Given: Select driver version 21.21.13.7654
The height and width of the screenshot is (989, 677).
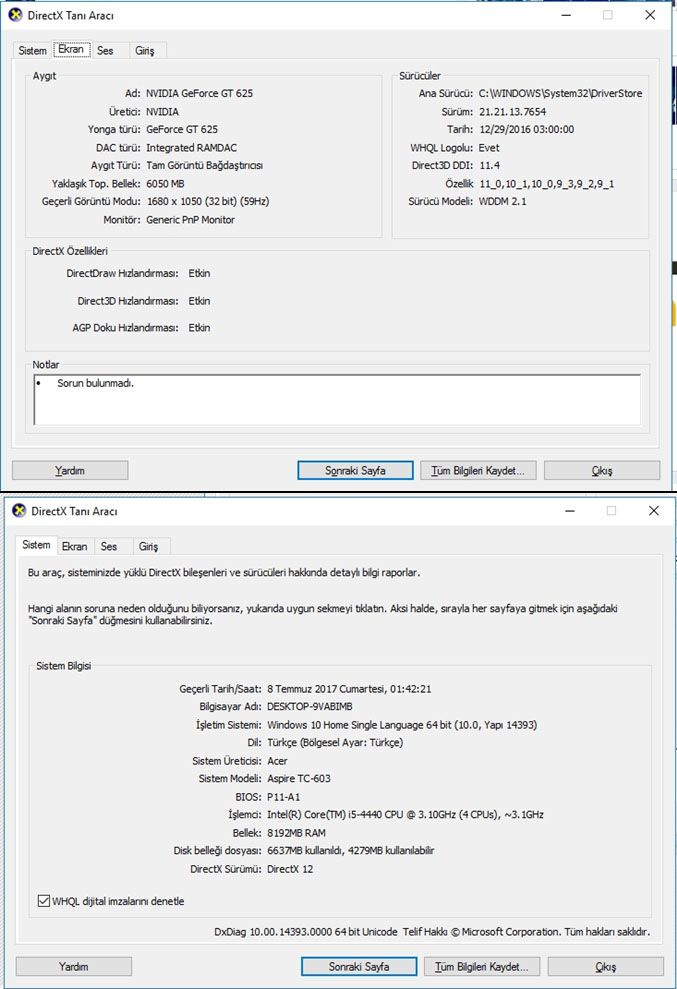Looking at the screenshot, I should coord(512,112).
